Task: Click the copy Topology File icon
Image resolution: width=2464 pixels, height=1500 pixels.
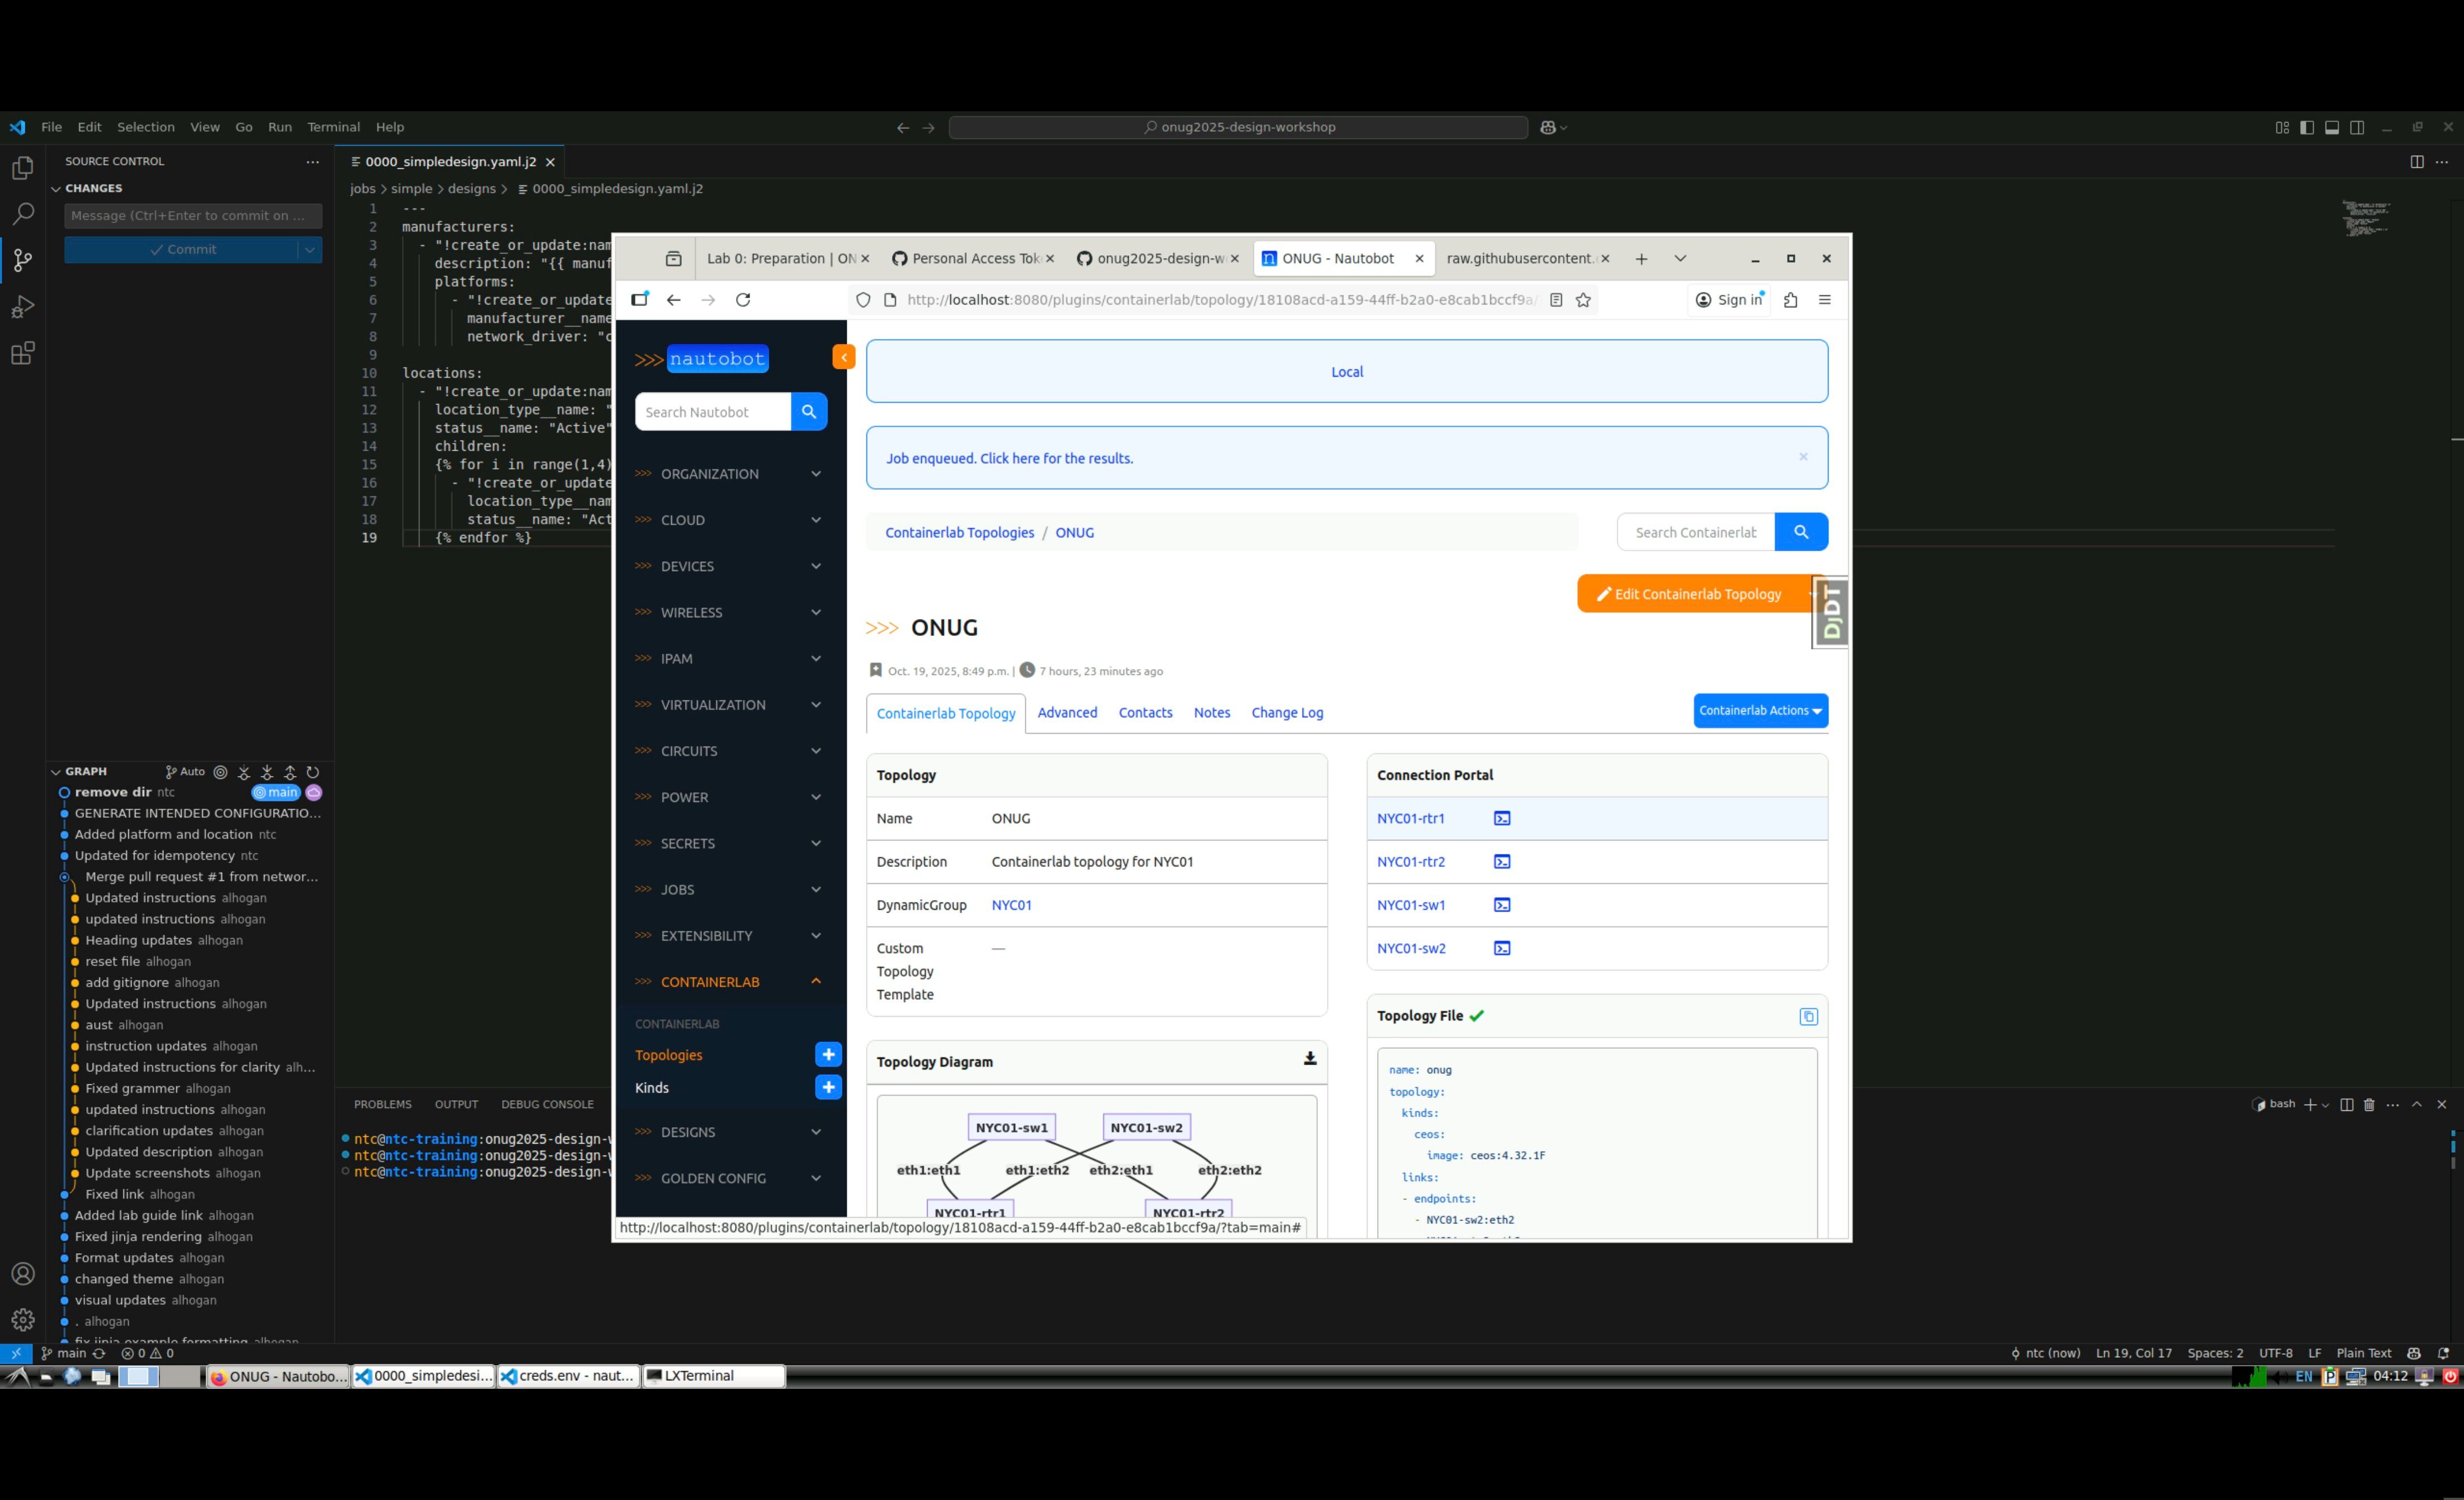Action: point(1808,1016)
